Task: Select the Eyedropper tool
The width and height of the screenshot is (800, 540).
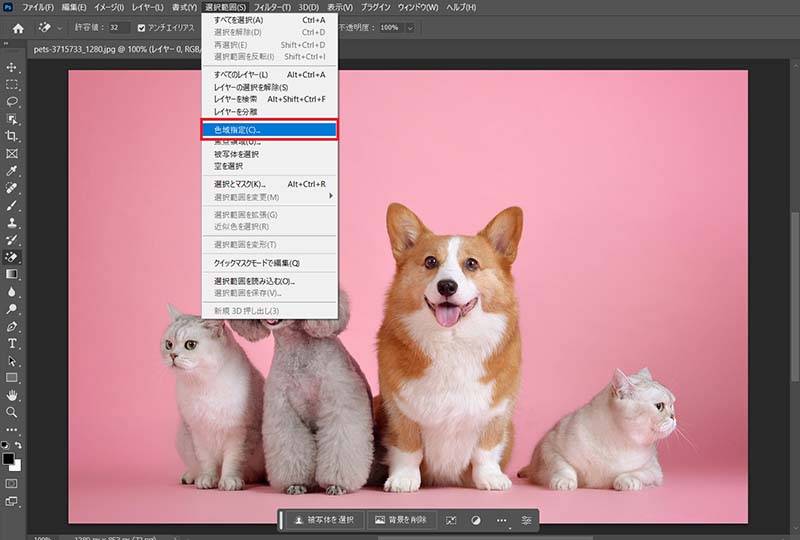Action: (x=12, y=170)
